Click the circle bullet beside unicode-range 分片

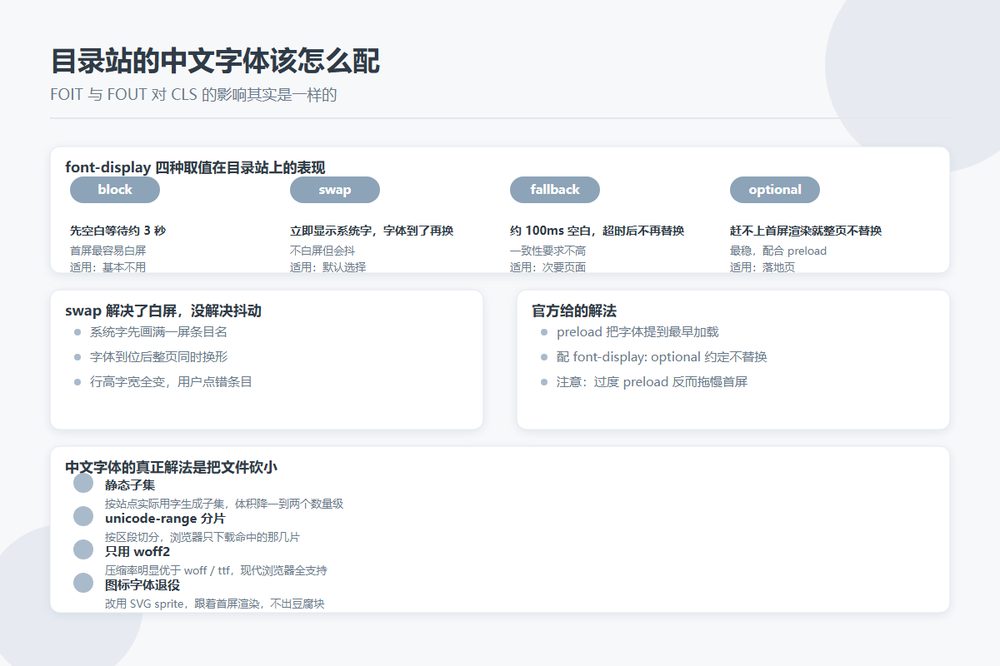[x=83, y=516]
